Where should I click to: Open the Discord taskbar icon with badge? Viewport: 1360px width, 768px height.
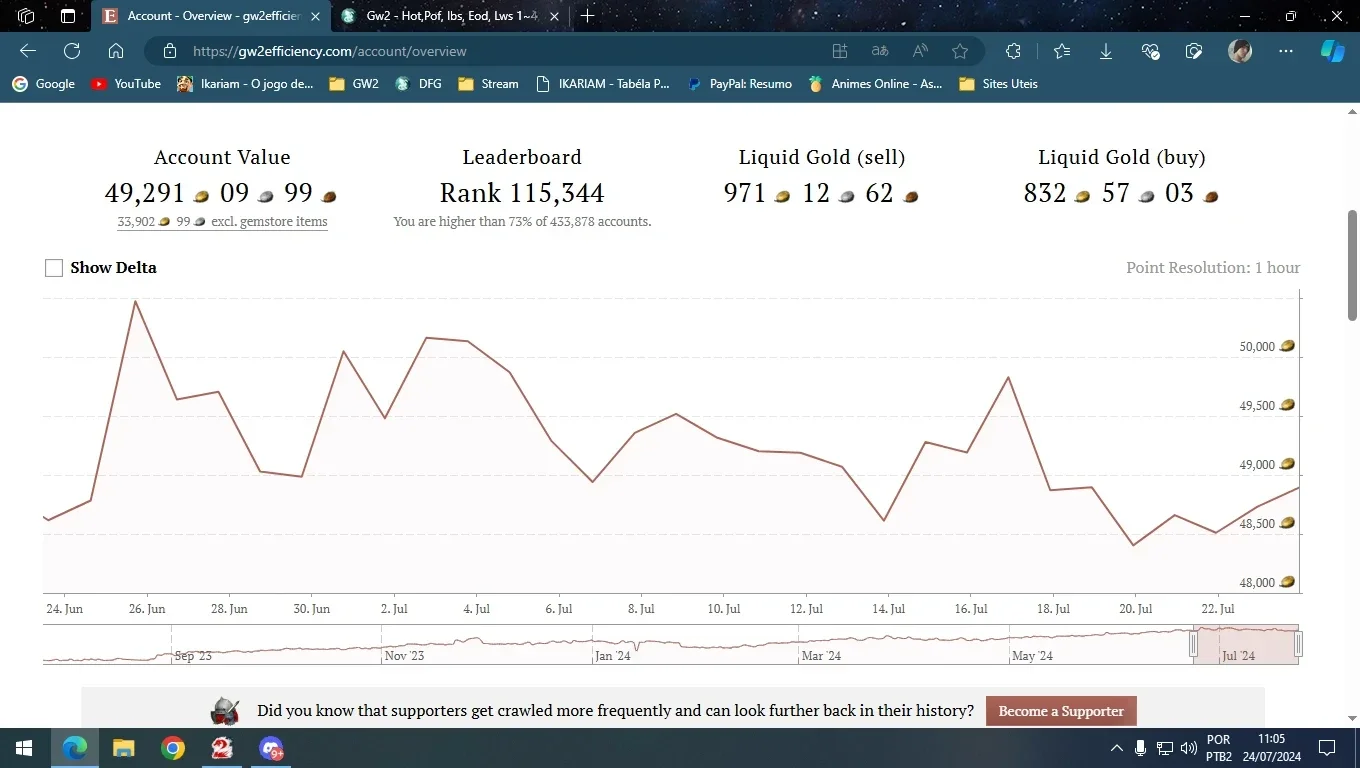click(271, 748)
